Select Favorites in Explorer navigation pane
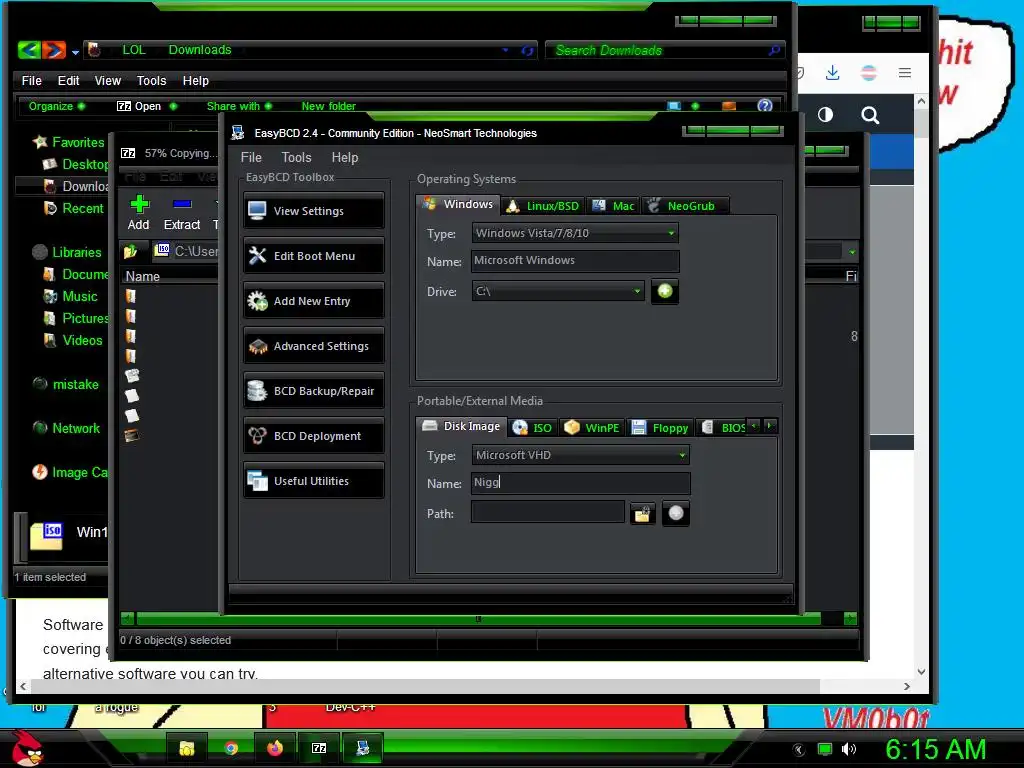This screenshot has height=768, width=1024. point(69,142)
